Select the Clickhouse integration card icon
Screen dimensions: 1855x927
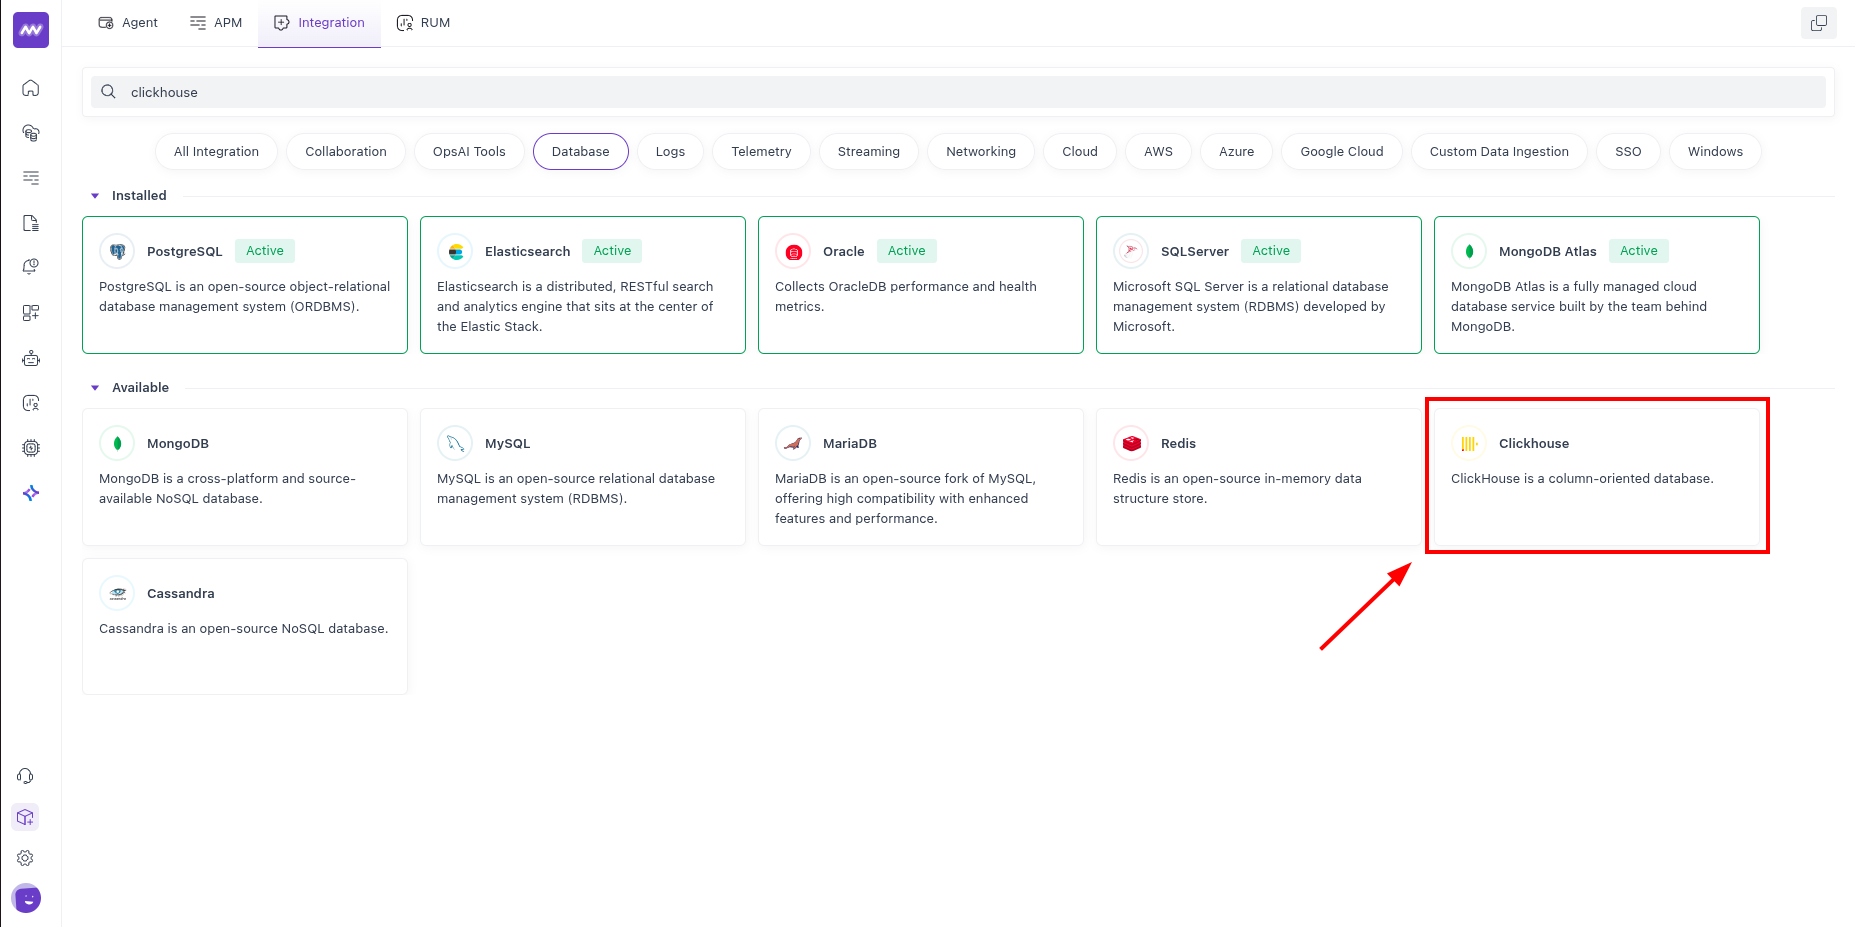pos(1468,443)
